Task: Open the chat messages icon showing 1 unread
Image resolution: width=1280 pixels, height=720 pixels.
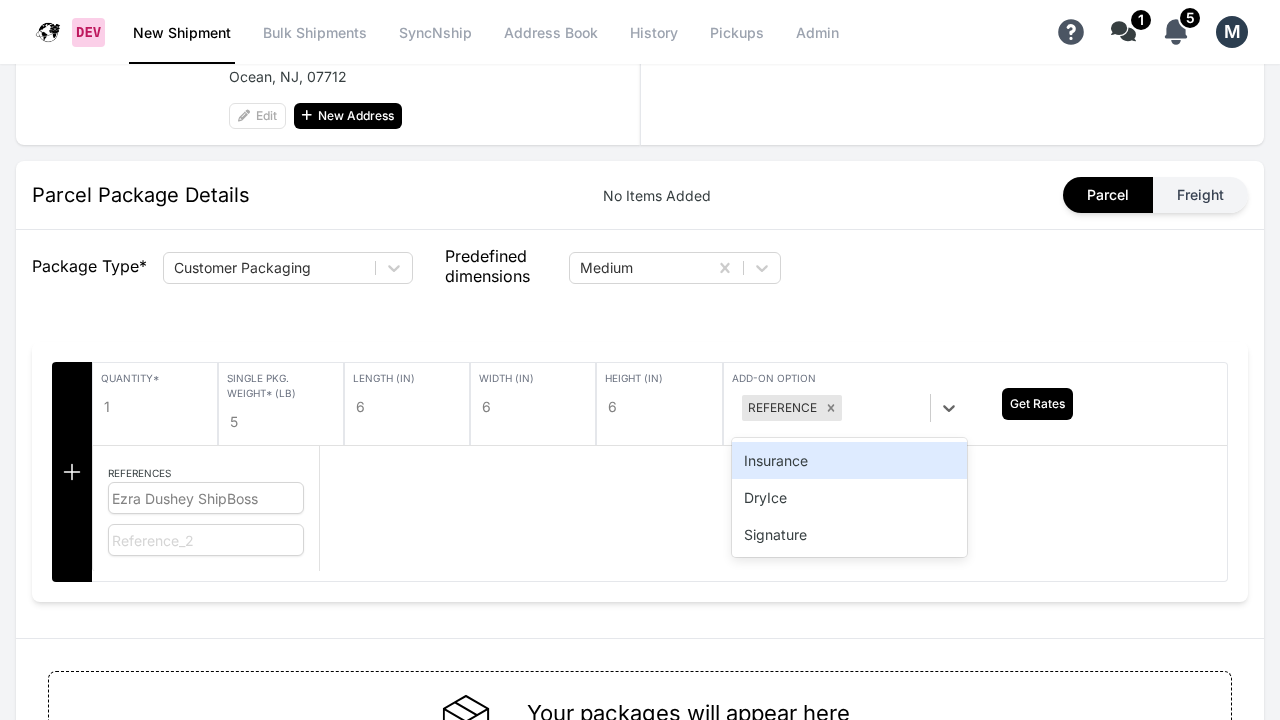Action: [1124, 31]
